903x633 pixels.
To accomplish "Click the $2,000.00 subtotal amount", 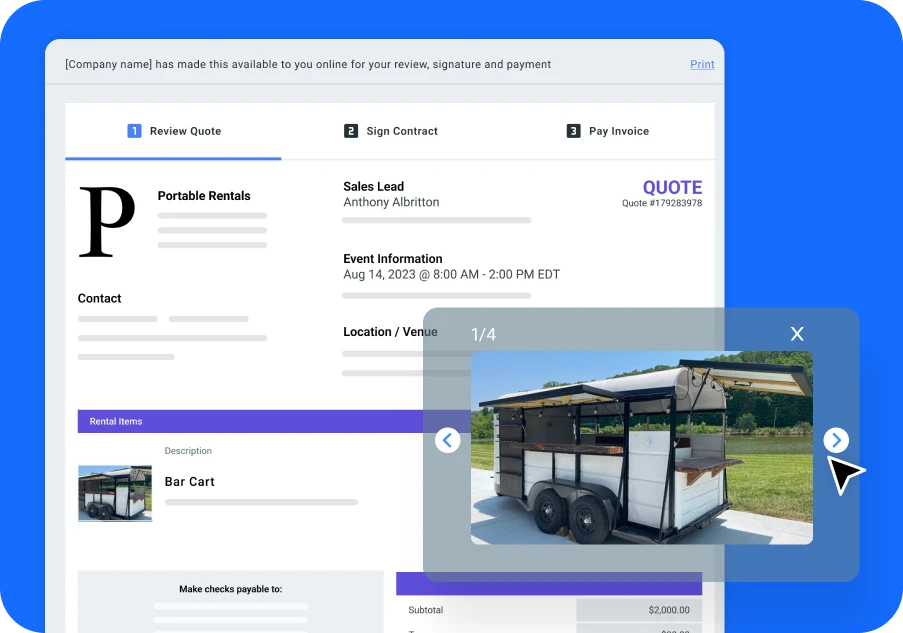I will (670, 610).
